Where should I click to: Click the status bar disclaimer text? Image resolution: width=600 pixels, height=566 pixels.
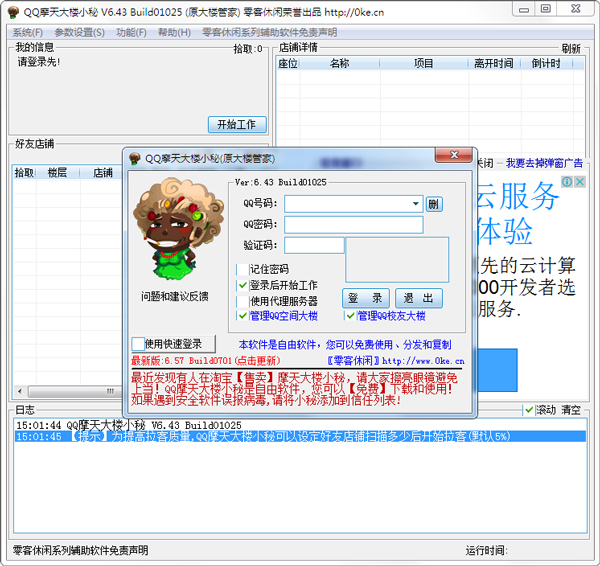point(81,550)
